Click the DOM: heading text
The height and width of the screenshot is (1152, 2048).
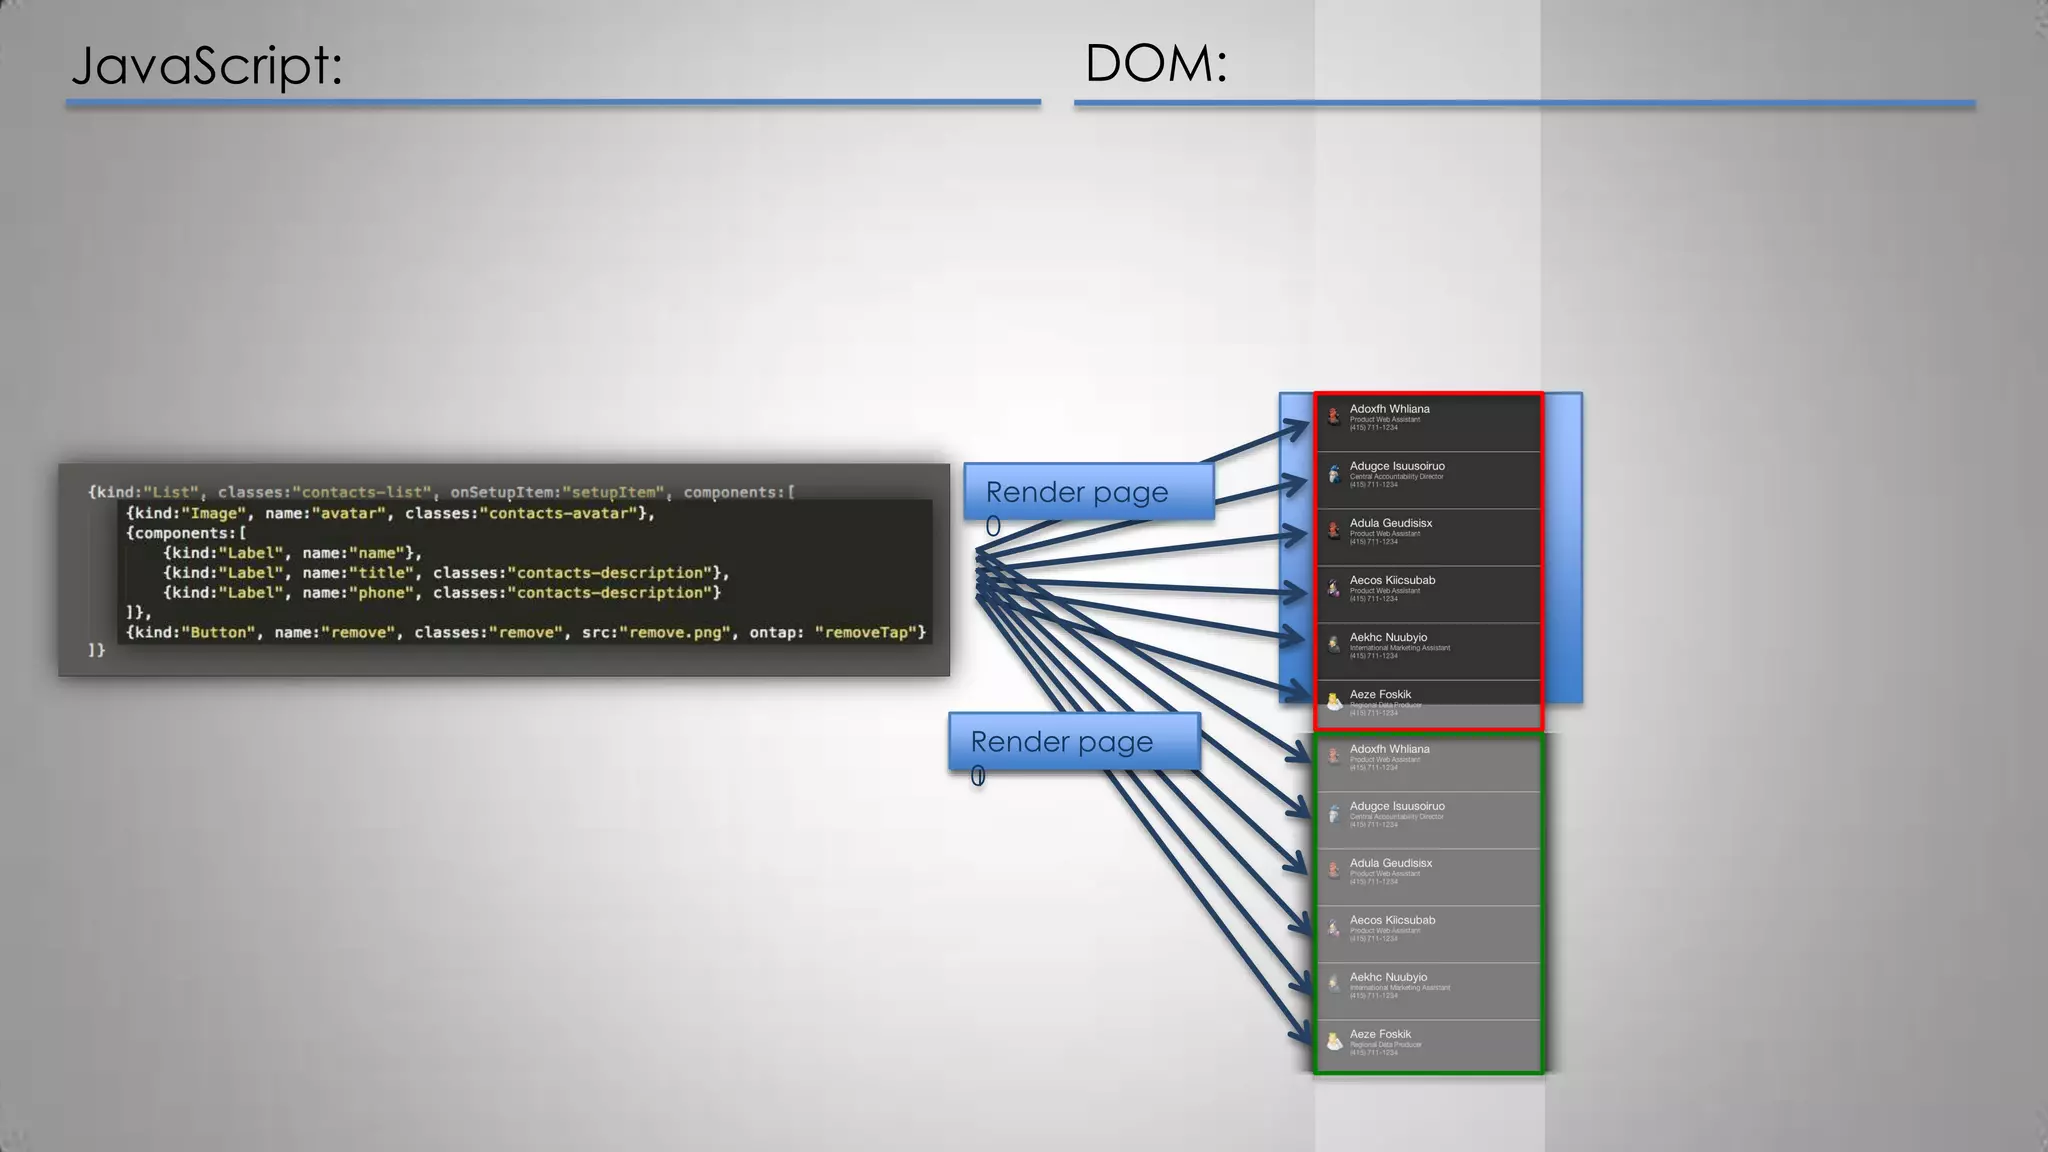click(1156, 64)
